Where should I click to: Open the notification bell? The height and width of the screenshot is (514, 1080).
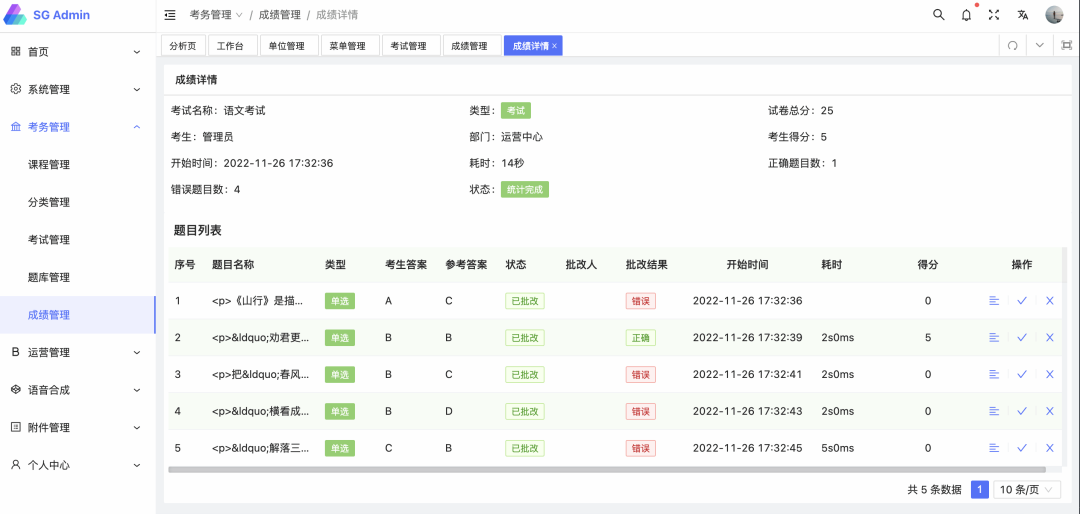966,15
